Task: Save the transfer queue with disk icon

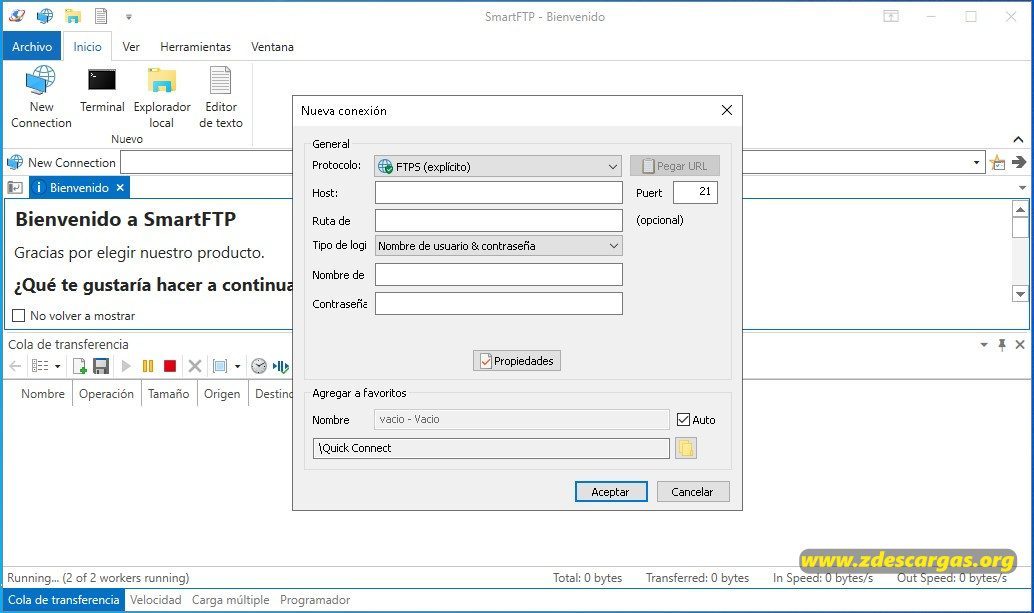Action: coord(101,366)
